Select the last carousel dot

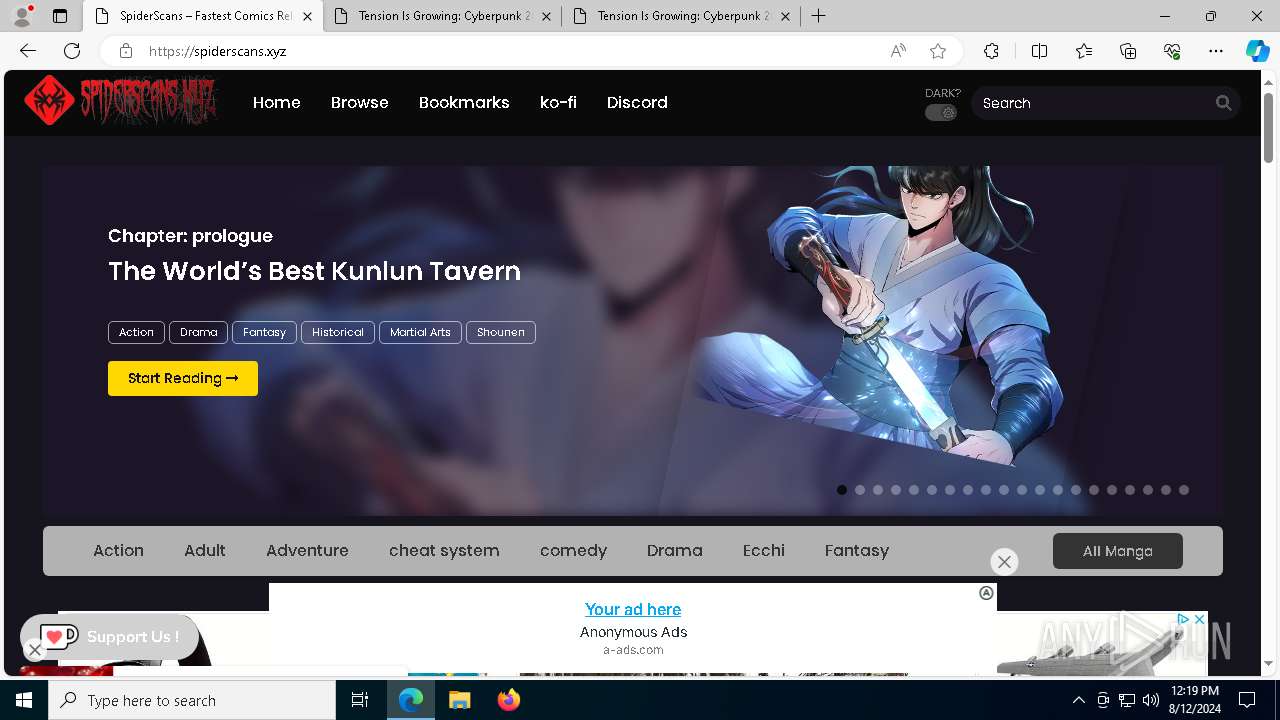[1184, 490]
